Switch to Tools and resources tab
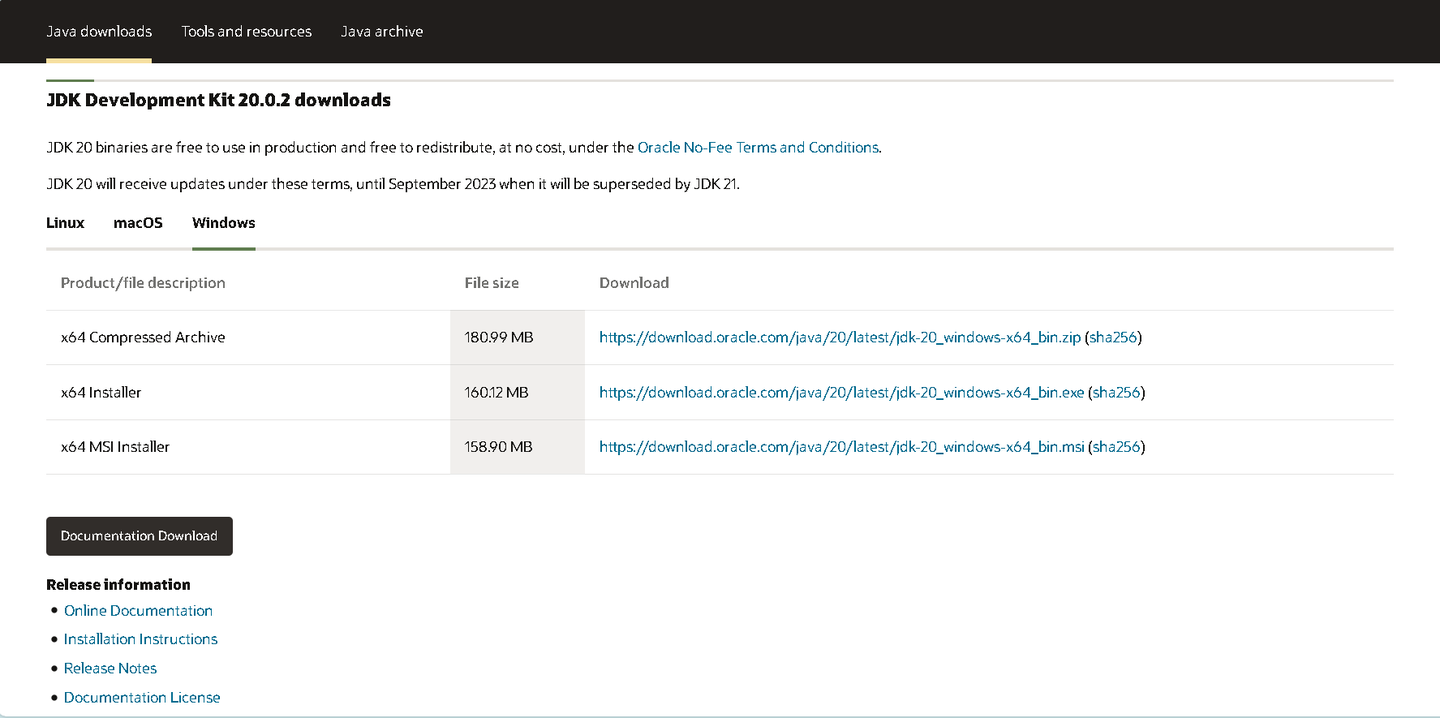The height and width of the screenshot is (718, 1440). (x=246, y=31)
